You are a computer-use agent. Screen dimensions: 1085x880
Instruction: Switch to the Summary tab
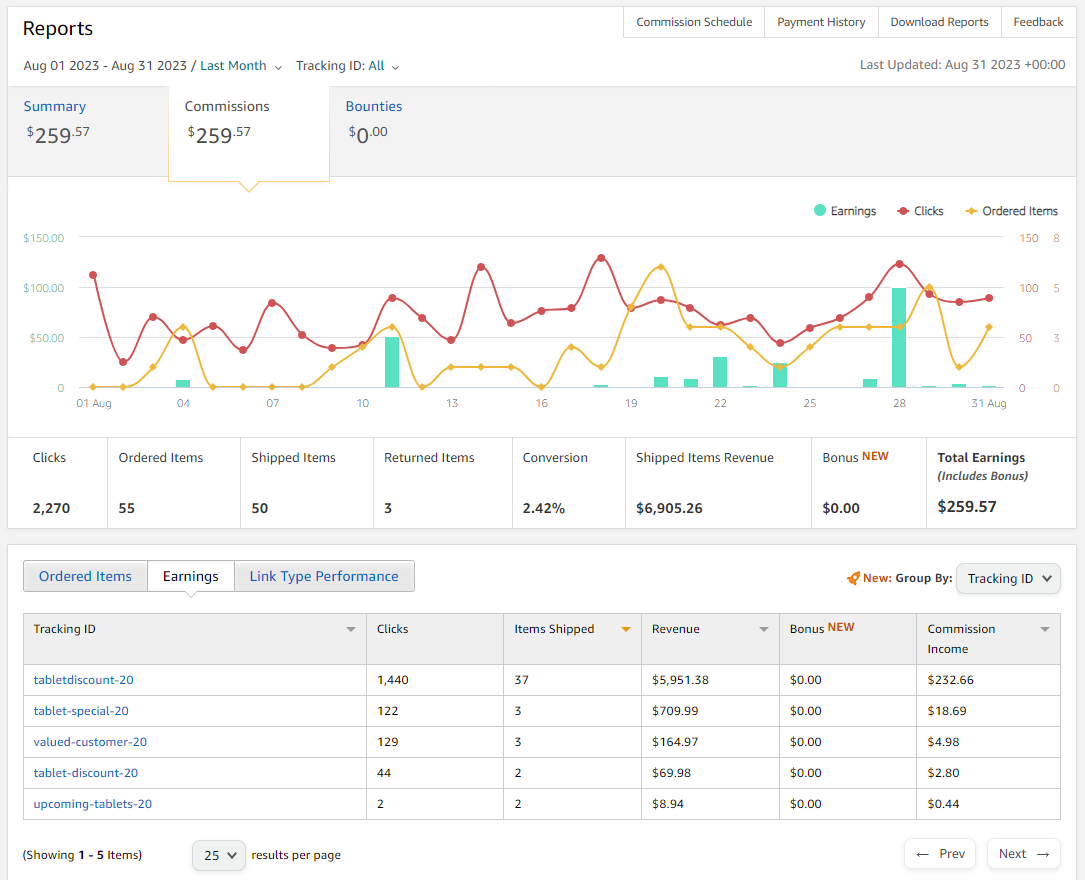click(x=88, y=131)
